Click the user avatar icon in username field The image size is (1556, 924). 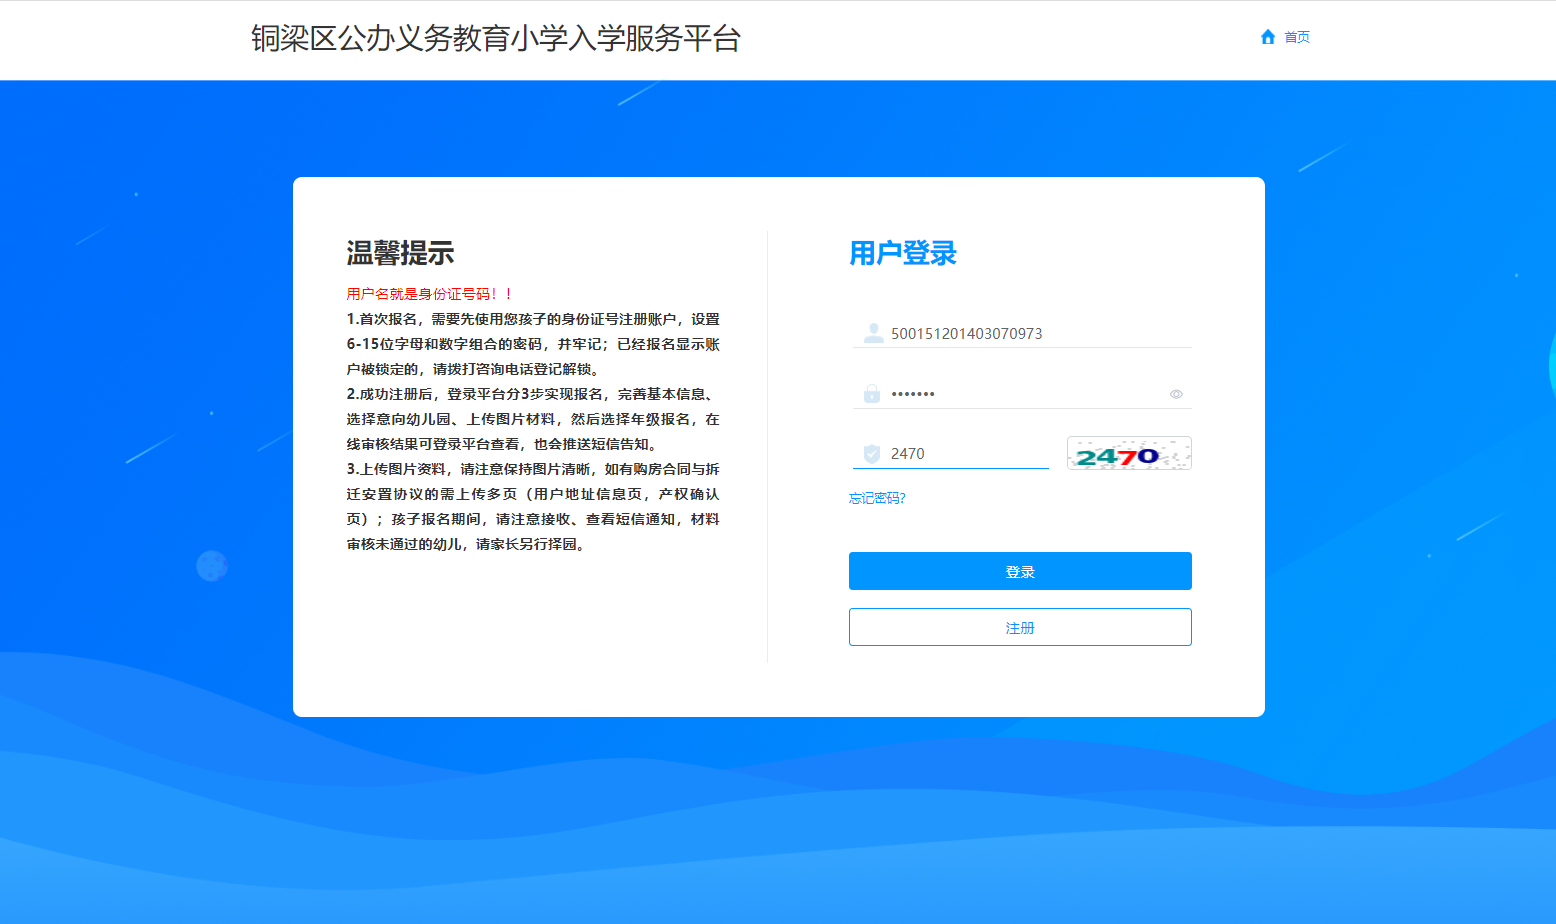(873, 333)
